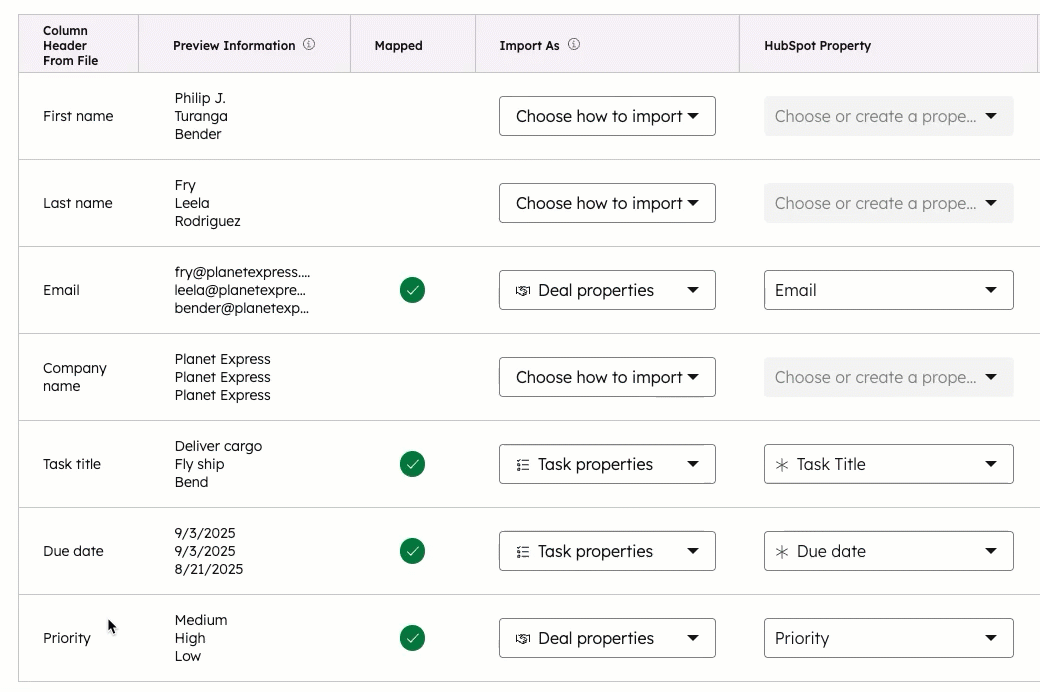Click the green mapped checkmark on Email row
Viewport: 1040px width, 692px height.
click(413, 290)
